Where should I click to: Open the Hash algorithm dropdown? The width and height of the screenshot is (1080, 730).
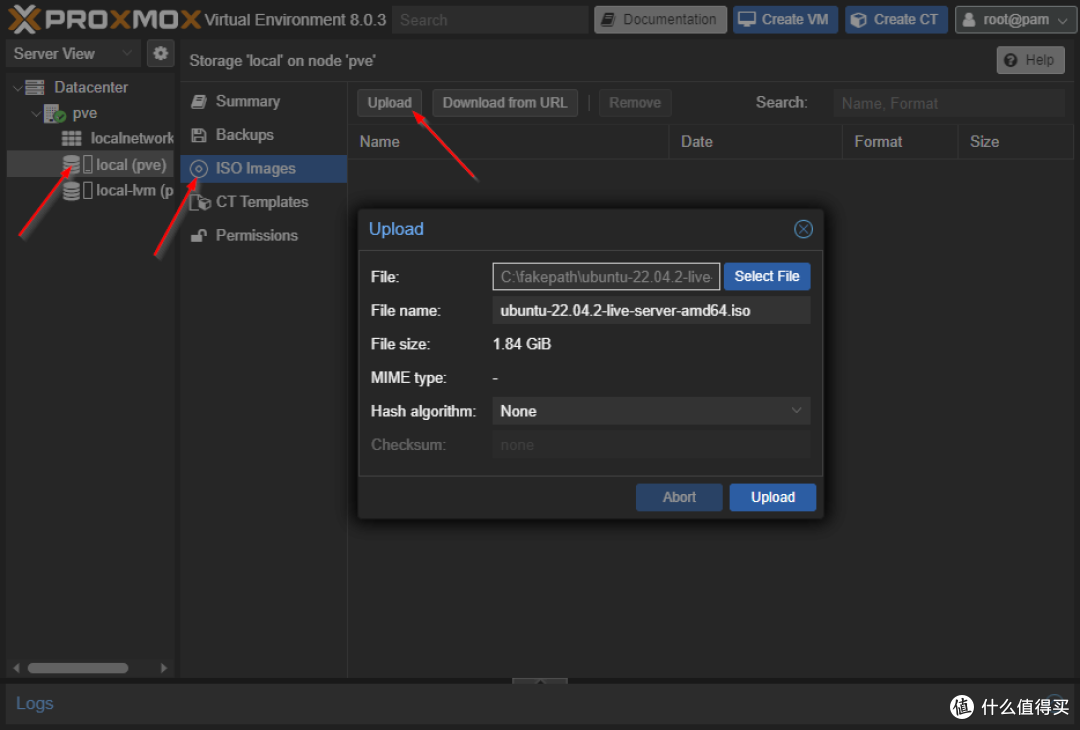click(x=796, y=411)
